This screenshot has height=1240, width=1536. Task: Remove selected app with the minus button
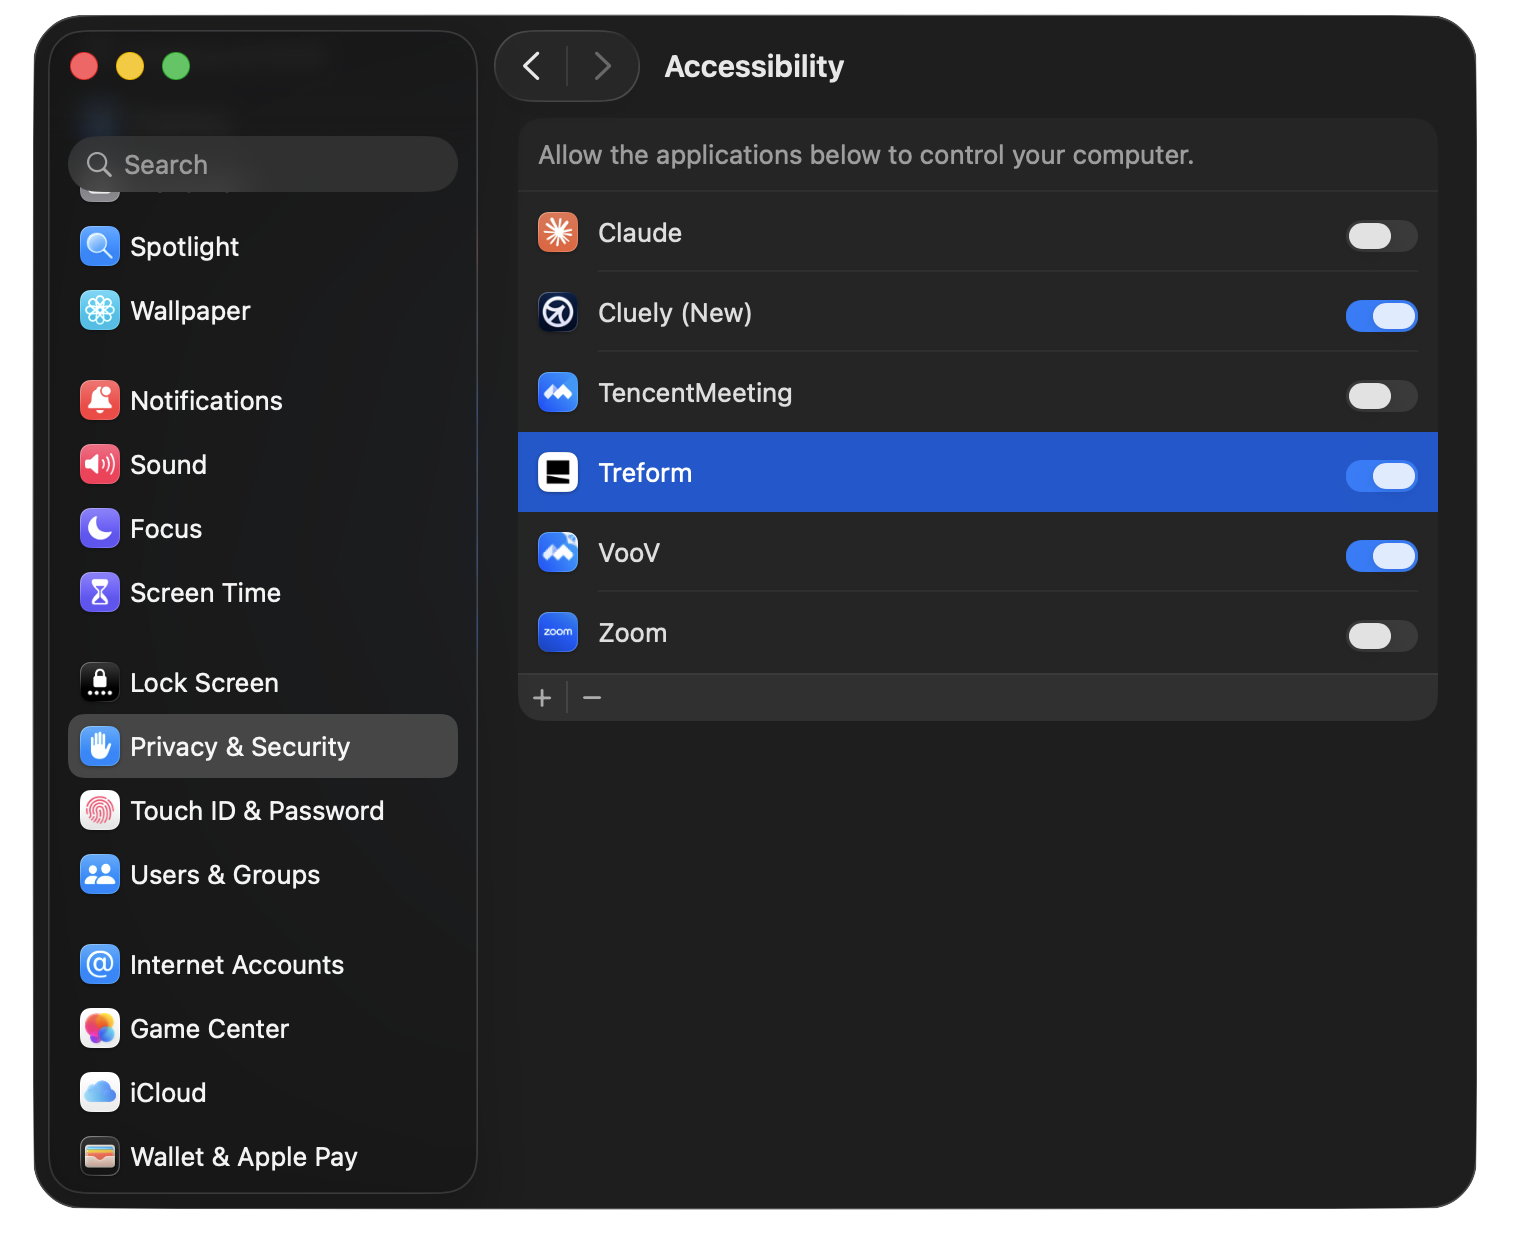[592, 698]
